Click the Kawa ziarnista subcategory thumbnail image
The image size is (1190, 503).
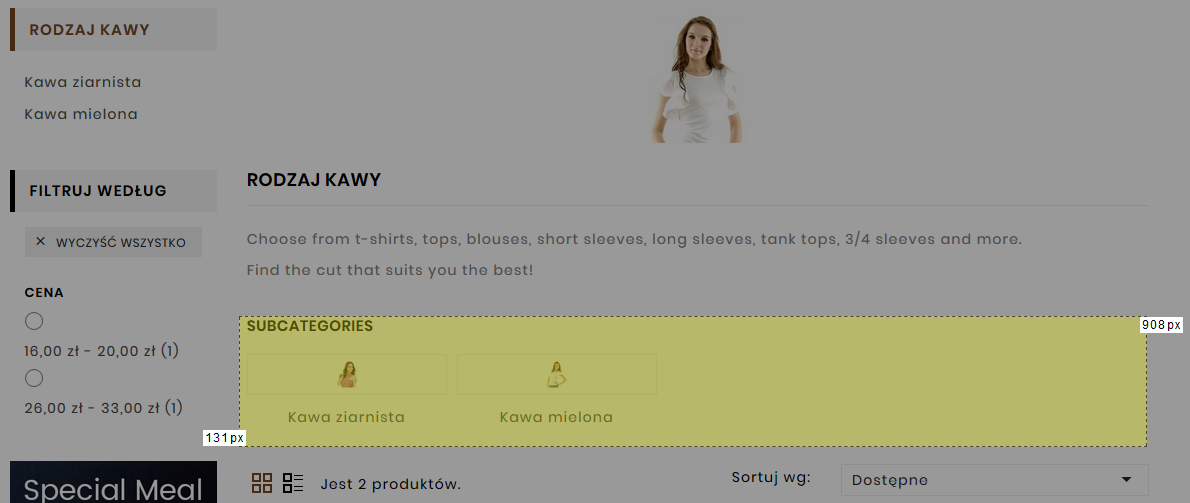pyautogui.click(x=347, y=375)
